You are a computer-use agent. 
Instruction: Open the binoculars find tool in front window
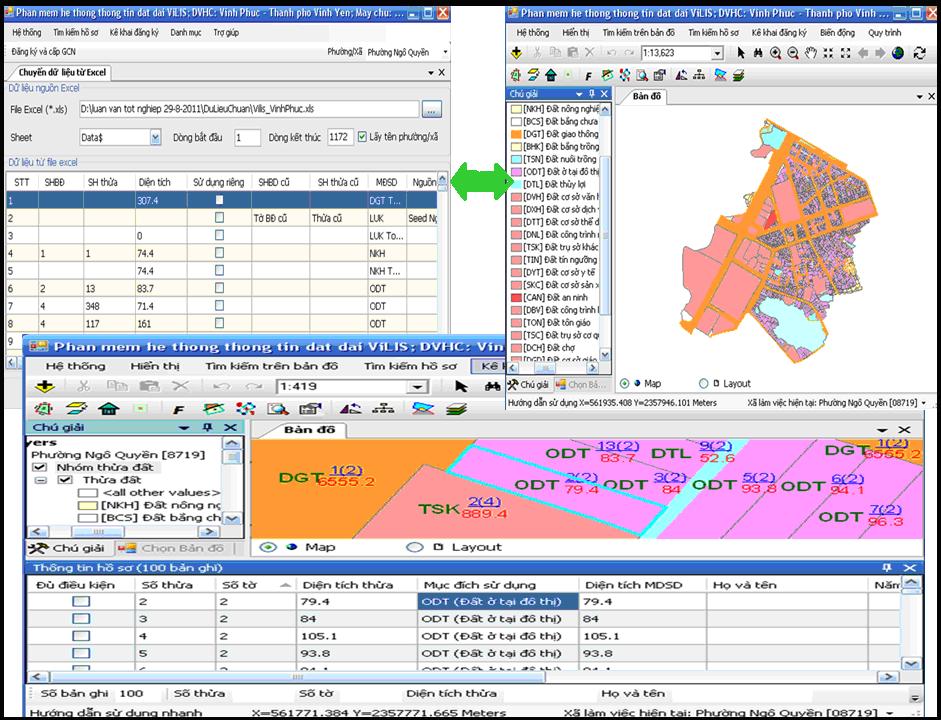point(492,386)
